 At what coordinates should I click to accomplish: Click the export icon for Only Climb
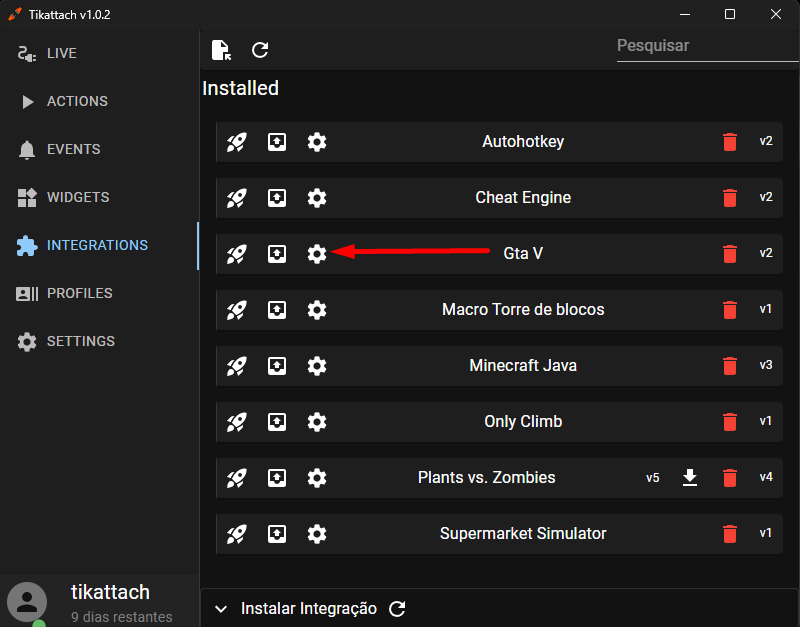277,422
